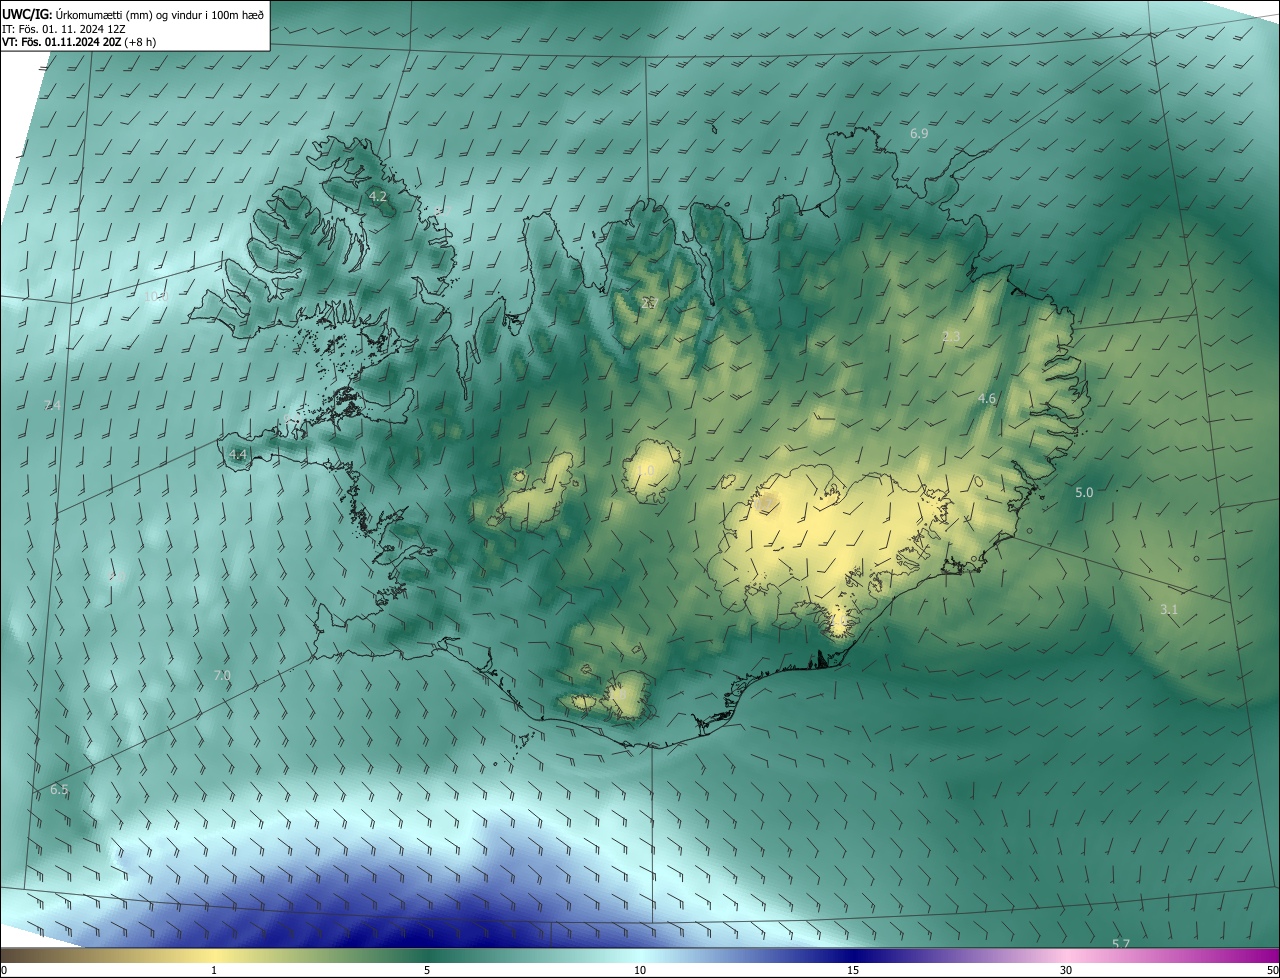Viewport: 1280px width, 978px height.
Task: Click the UWC/IG Úrkomumætti title line
Action: tap(134, 14)
